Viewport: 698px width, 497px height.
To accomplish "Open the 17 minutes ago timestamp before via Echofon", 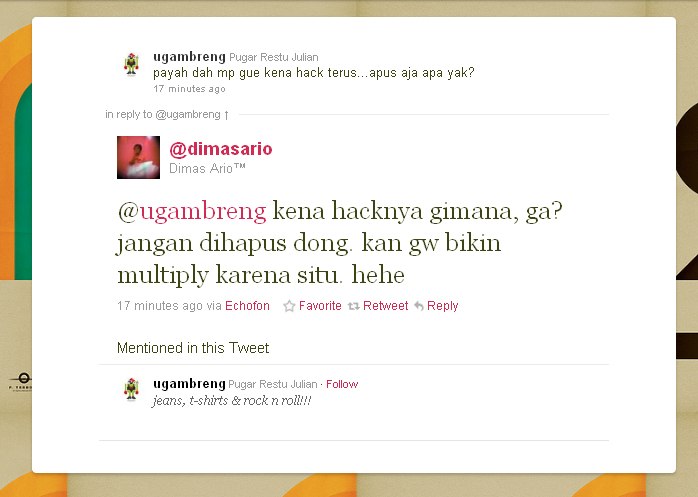I will point(160,306).
